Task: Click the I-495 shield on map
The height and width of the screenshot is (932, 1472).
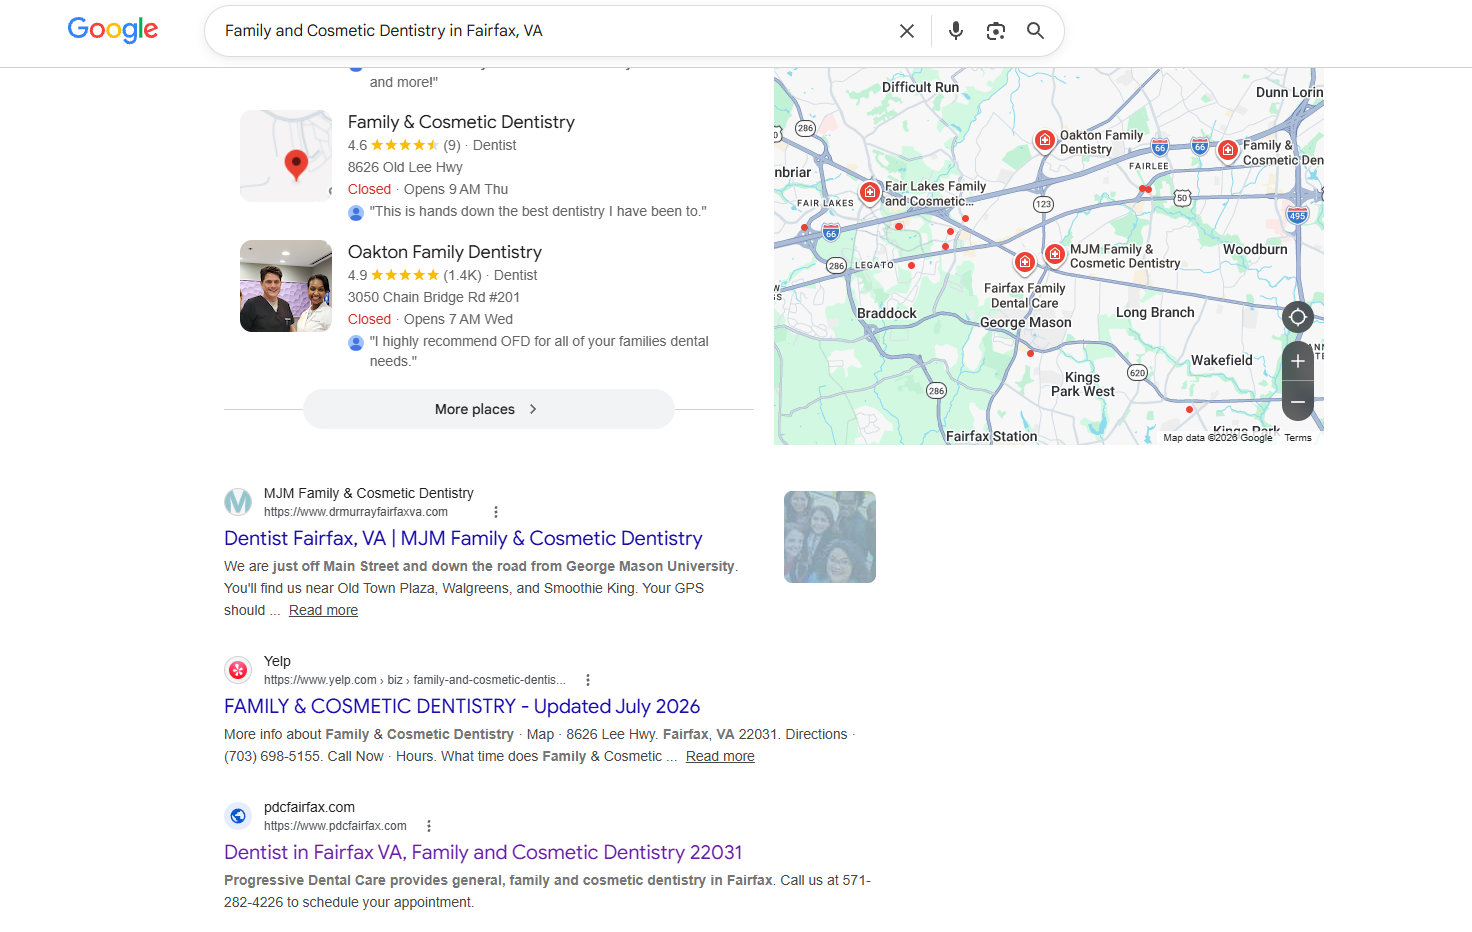Action: click(x=1297, y=215)
